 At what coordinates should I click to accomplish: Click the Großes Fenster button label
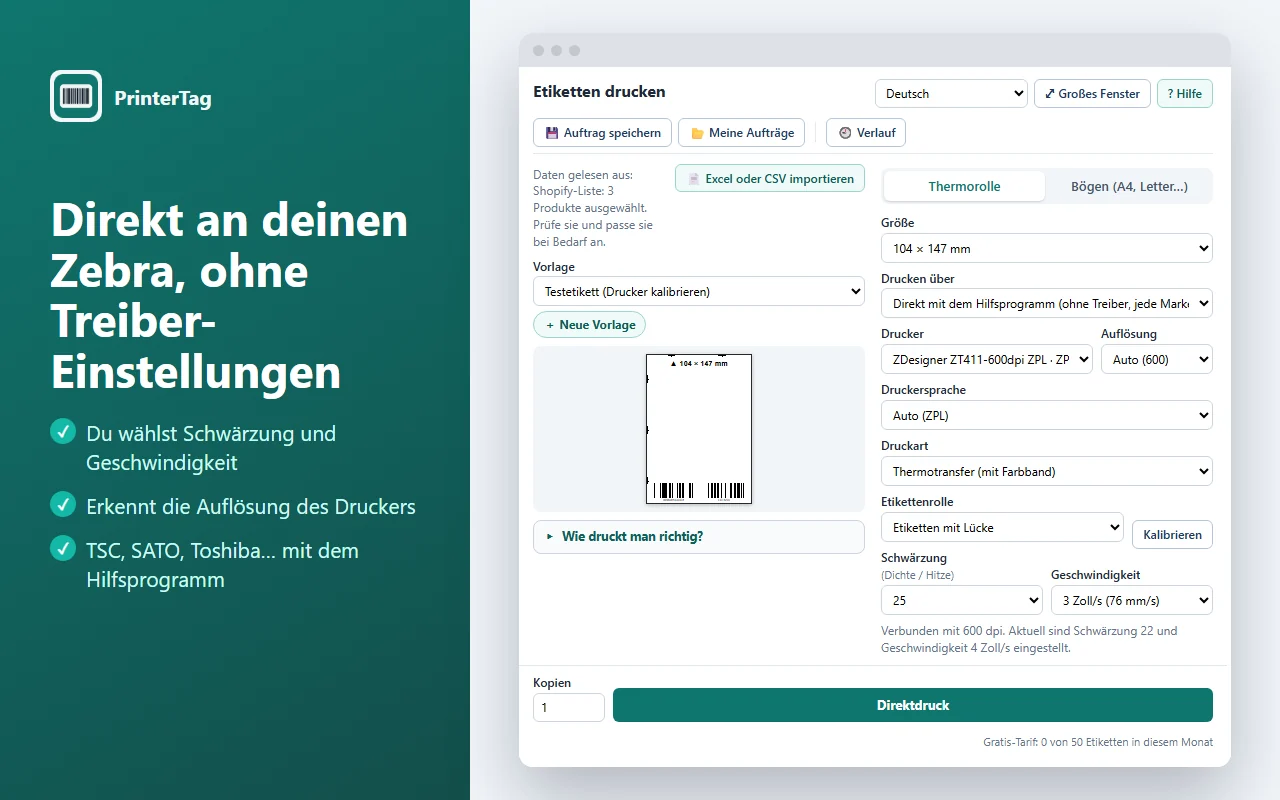point(1099,94)
